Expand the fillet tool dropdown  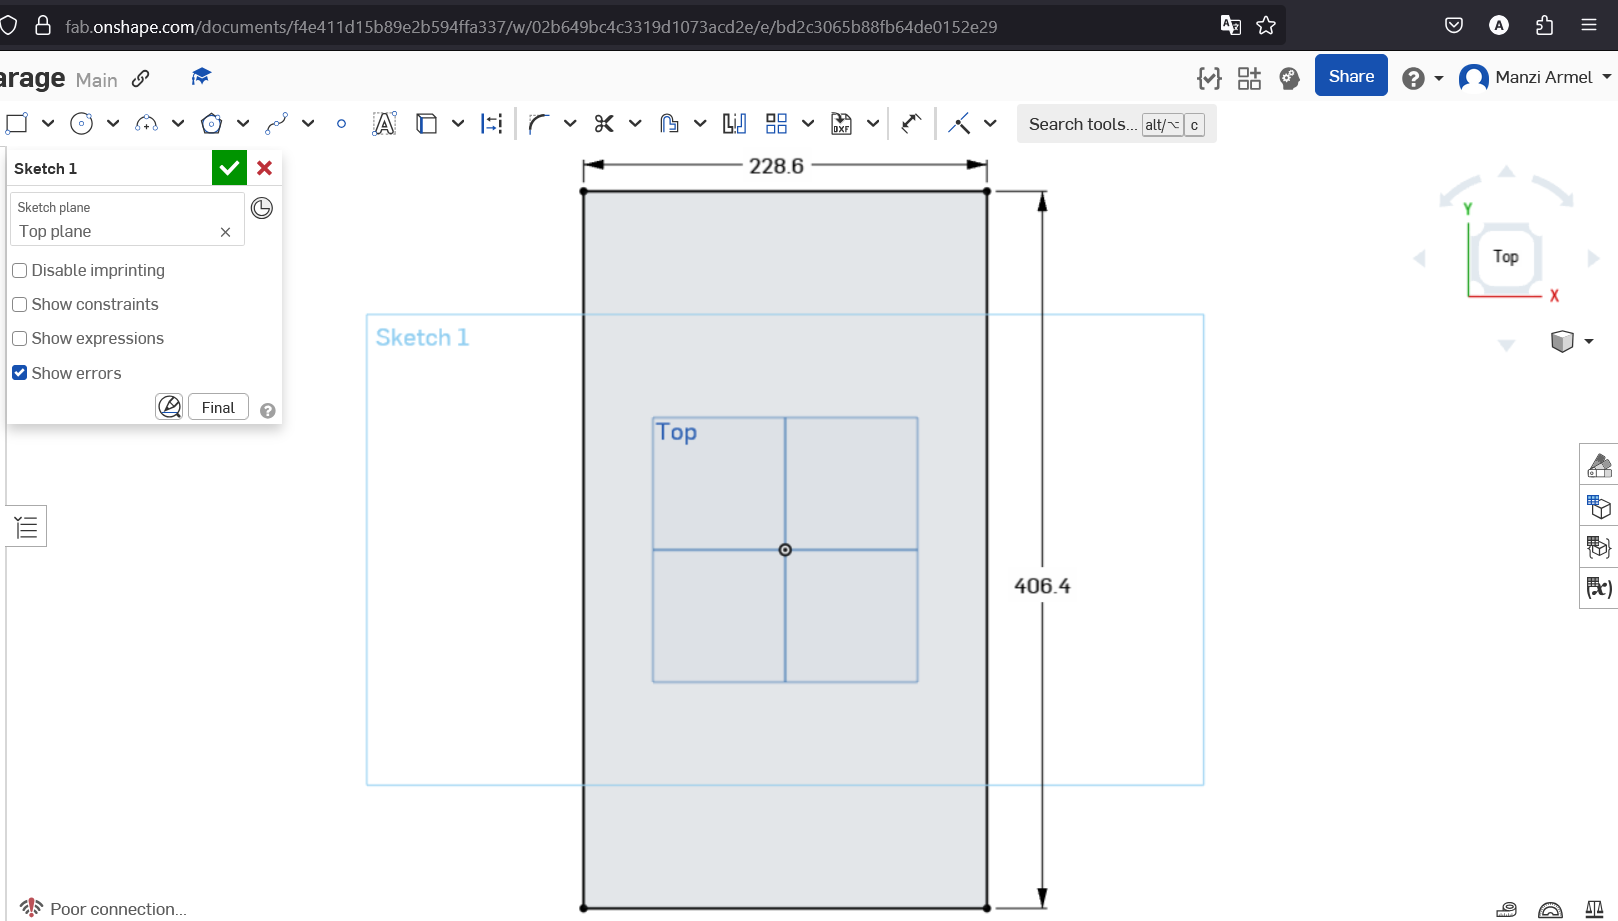click(x=570, y=123)
